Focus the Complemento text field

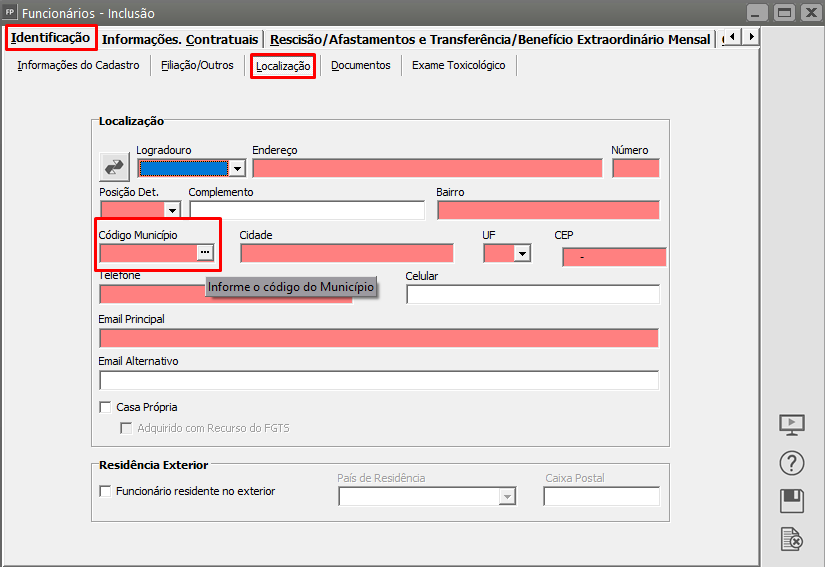tap(307, 210)
